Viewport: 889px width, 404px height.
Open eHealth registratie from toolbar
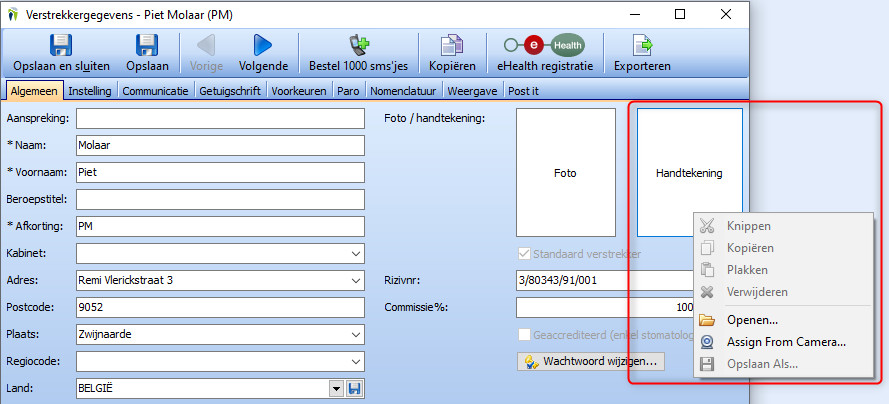545,45
